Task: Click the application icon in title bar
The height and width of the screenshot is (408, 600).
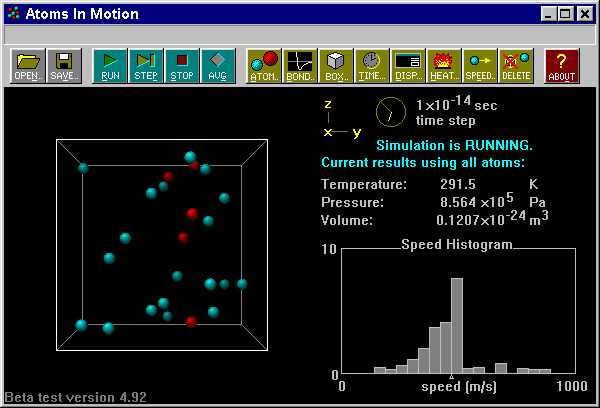Action: coord(12,14)
